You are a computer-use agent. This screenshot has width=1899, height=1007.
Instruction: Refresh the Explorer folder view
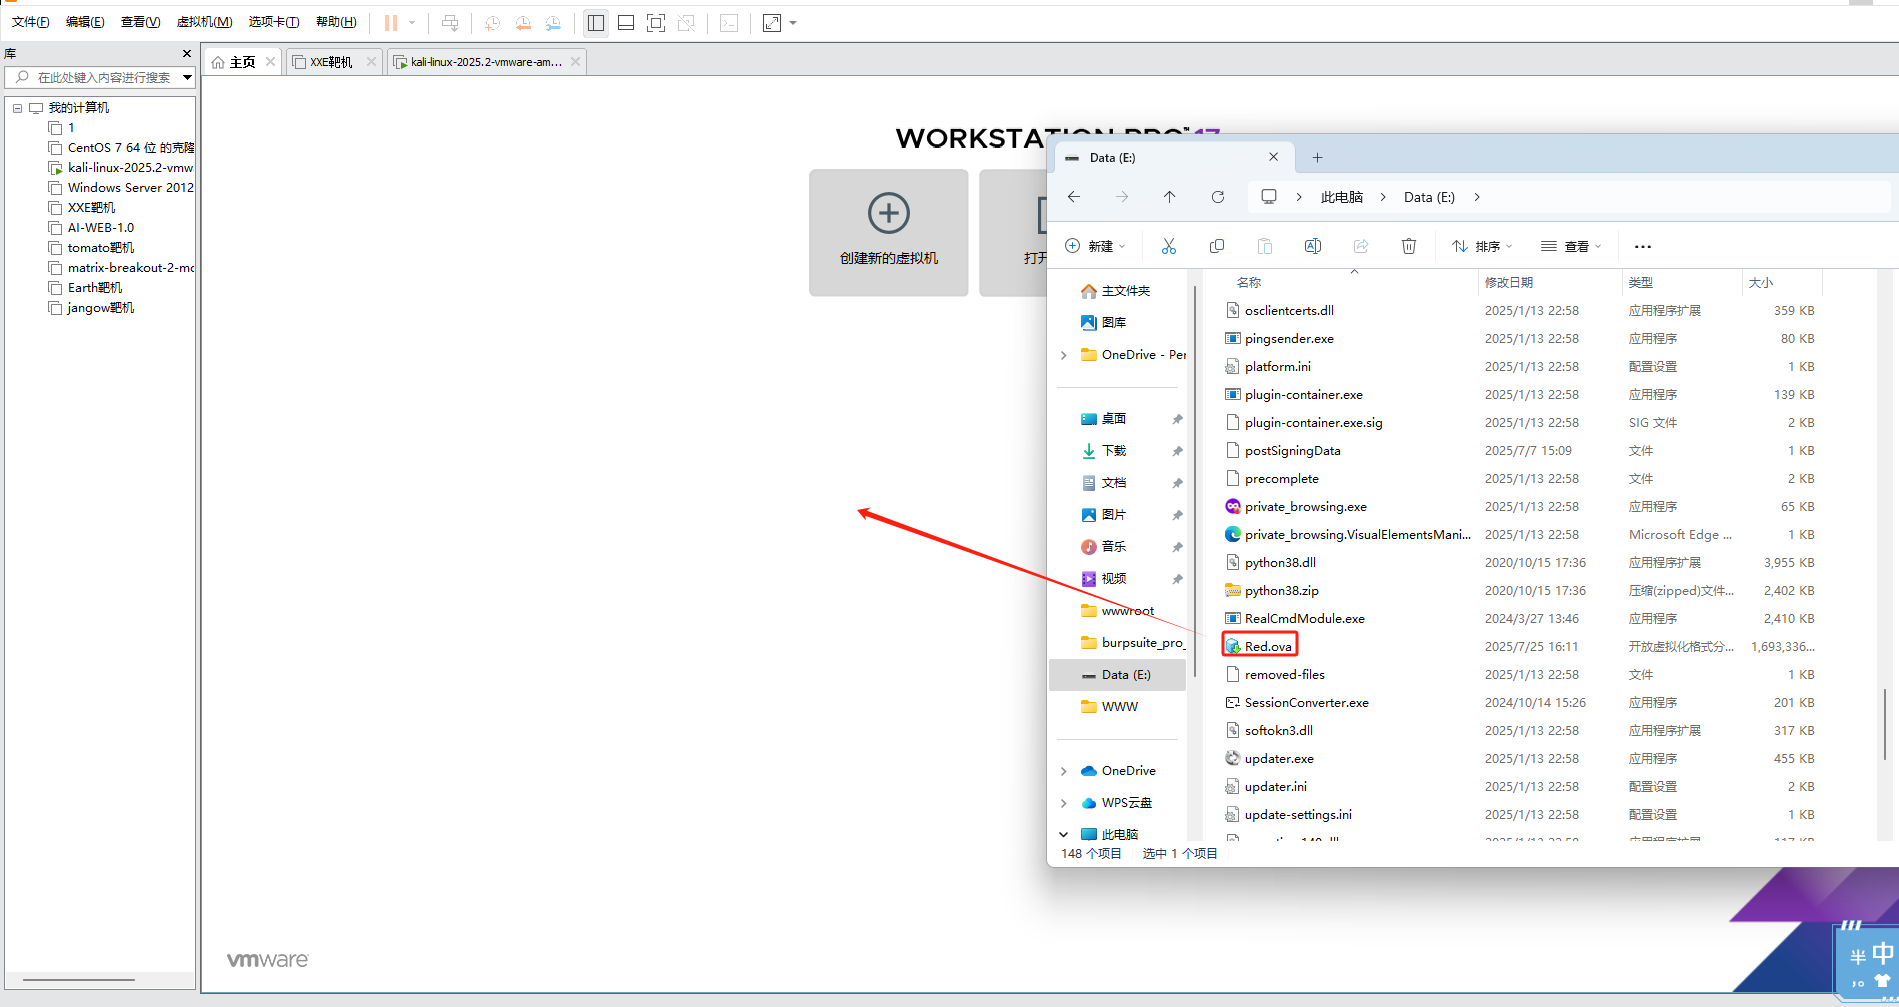click(1218, 197)
